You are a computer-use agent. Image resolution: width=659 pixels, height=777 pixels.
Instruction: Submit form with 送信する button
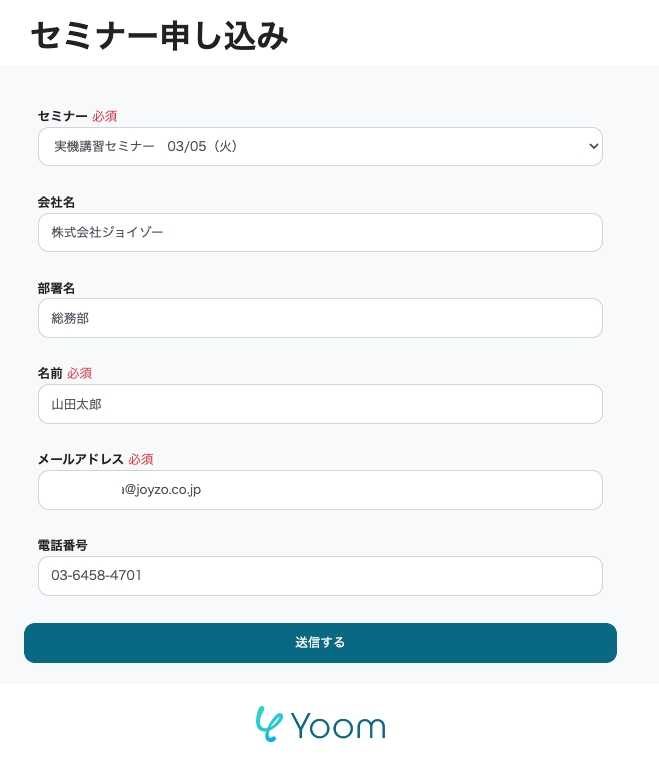tap(320, 643)
